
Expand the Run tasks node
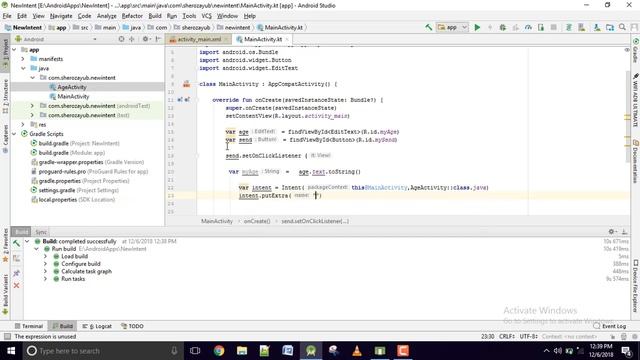click(45, 279)
